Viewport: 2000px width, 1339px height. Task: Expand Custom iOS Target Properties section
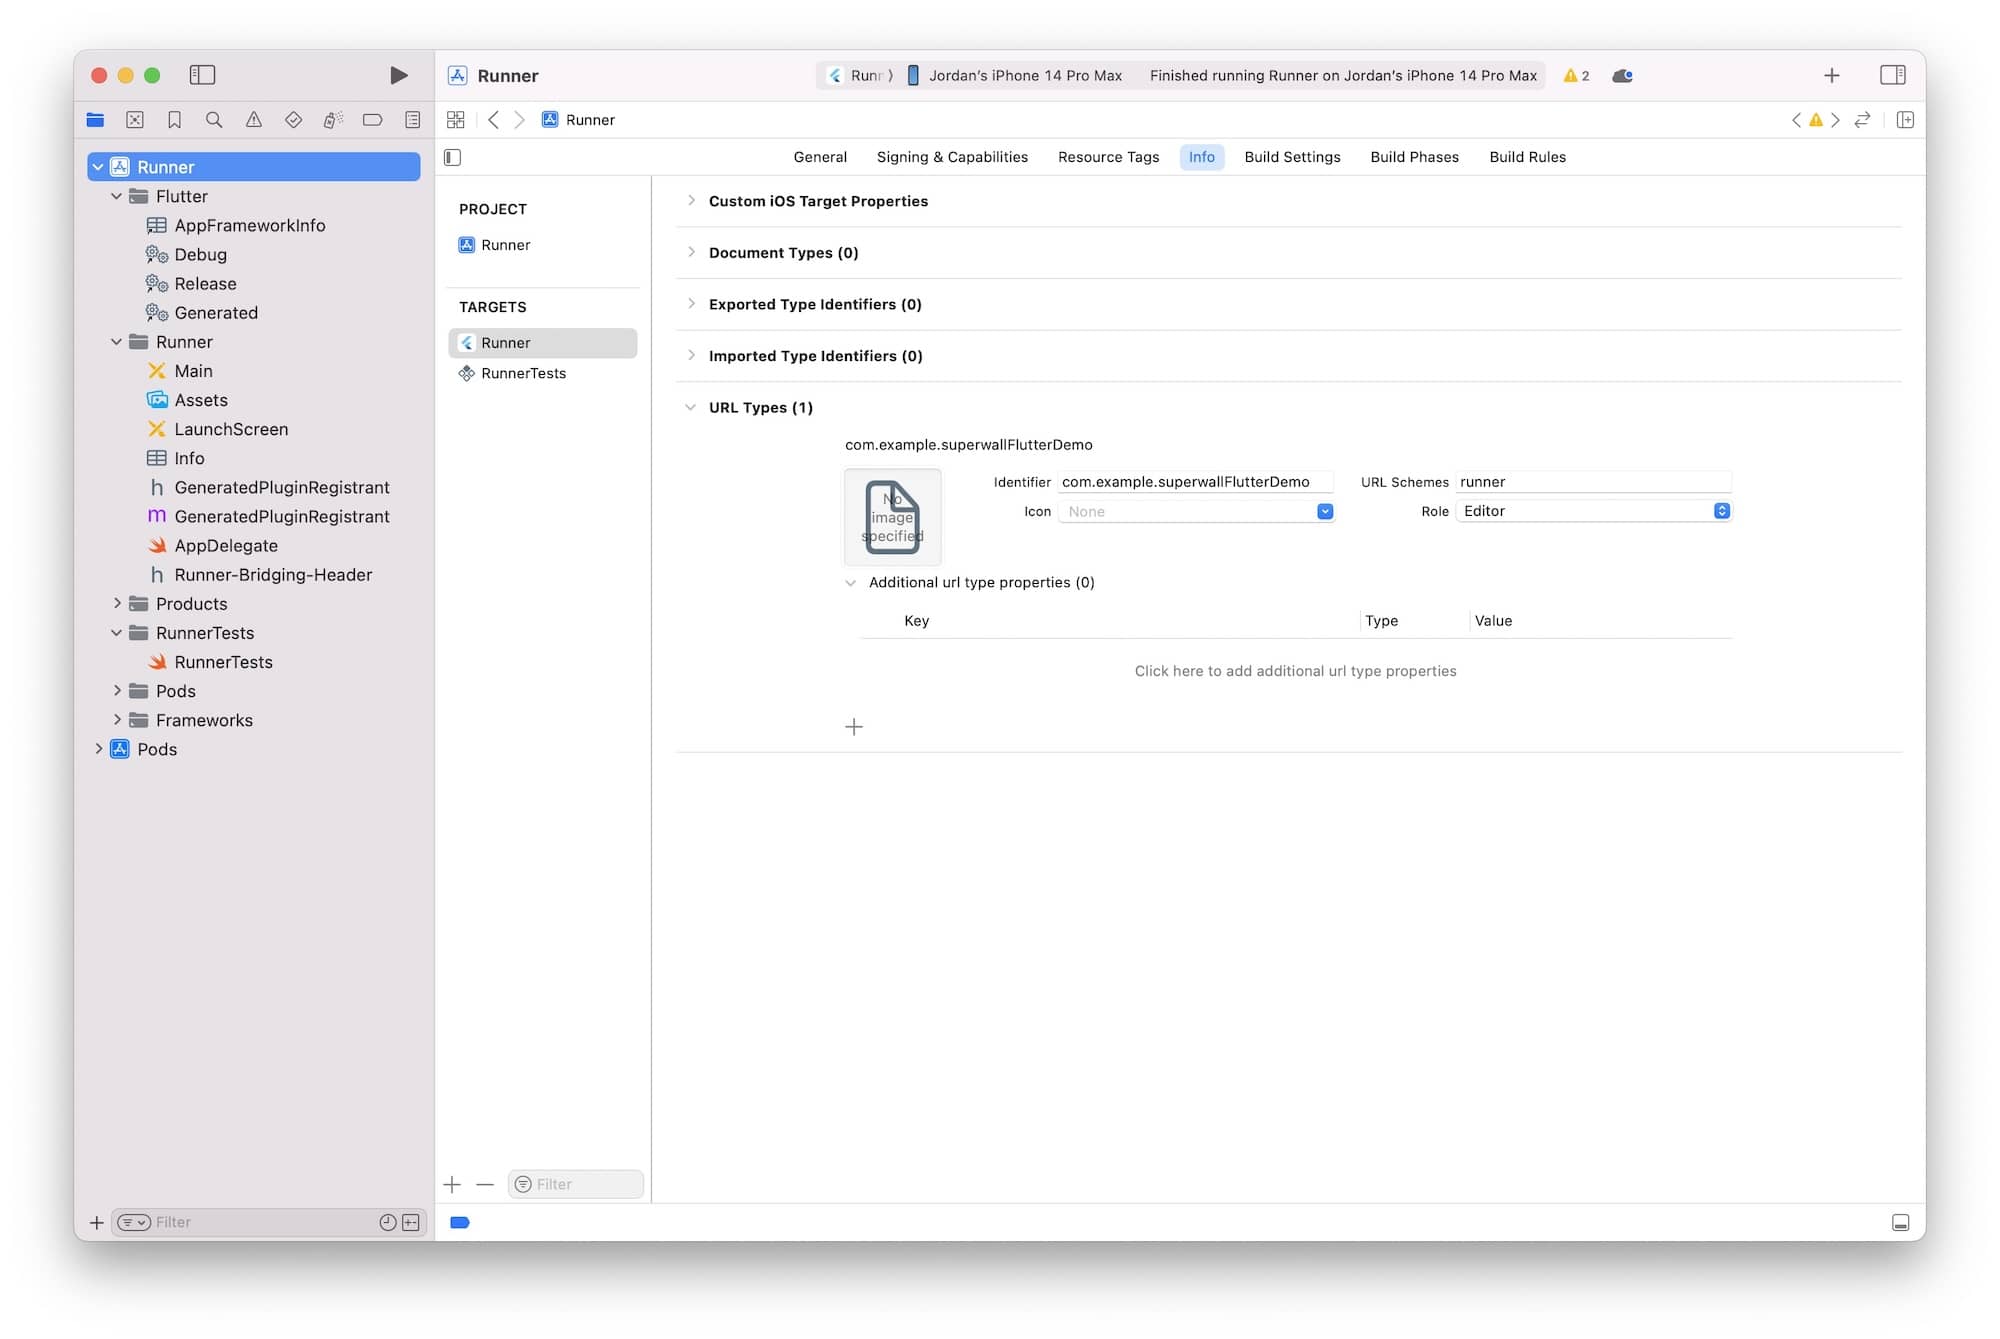click(x=691, y=201)
